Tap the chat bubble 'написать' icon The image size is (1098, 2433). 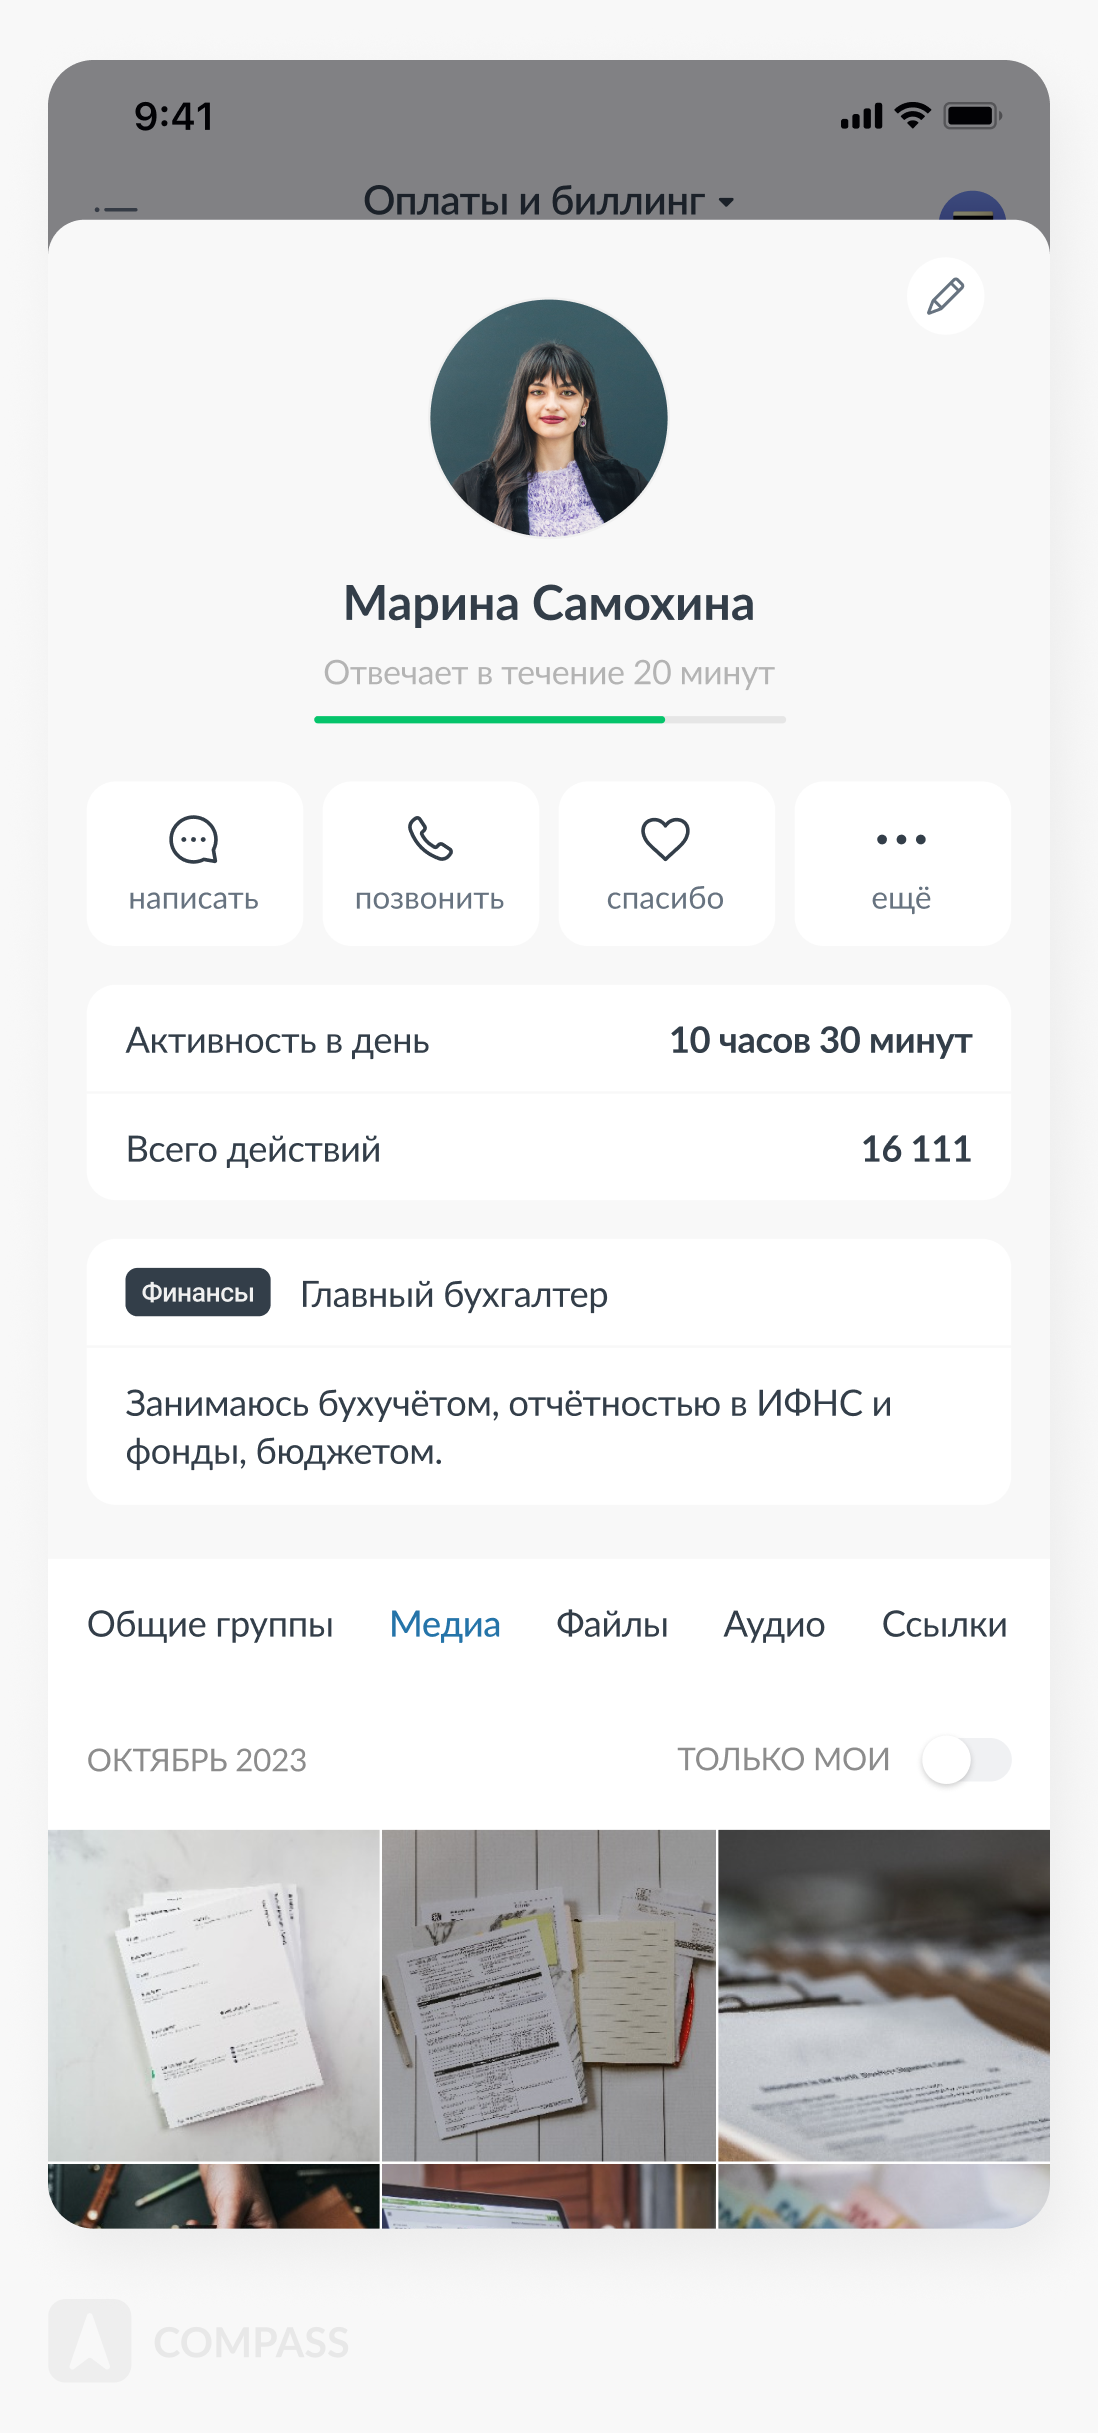pyautogui.click(x=194, y=840)
